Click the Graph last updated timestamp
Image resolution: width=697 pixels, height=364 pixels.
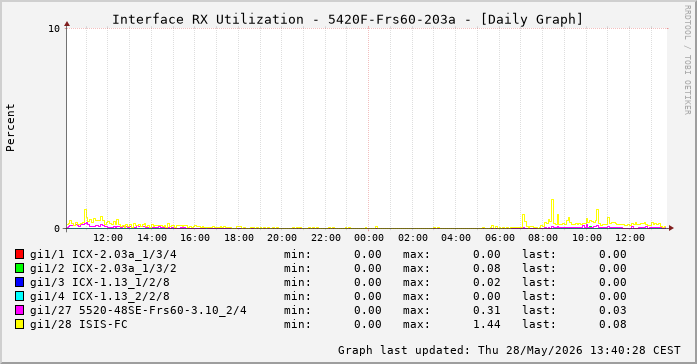509,350
